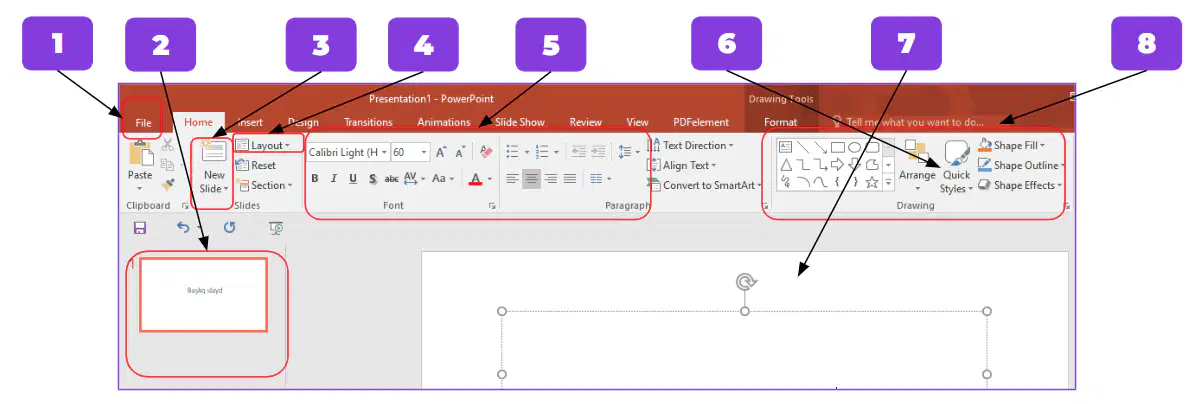
Task: Select the Isosceles Triangle shape
Action: coord(786,165)
